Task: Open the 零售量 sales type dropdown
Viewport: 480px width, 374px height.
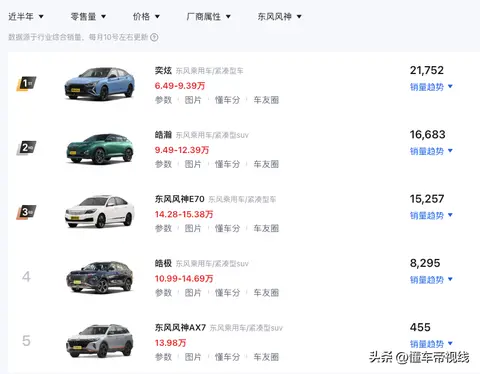Action: coord(88,16)
